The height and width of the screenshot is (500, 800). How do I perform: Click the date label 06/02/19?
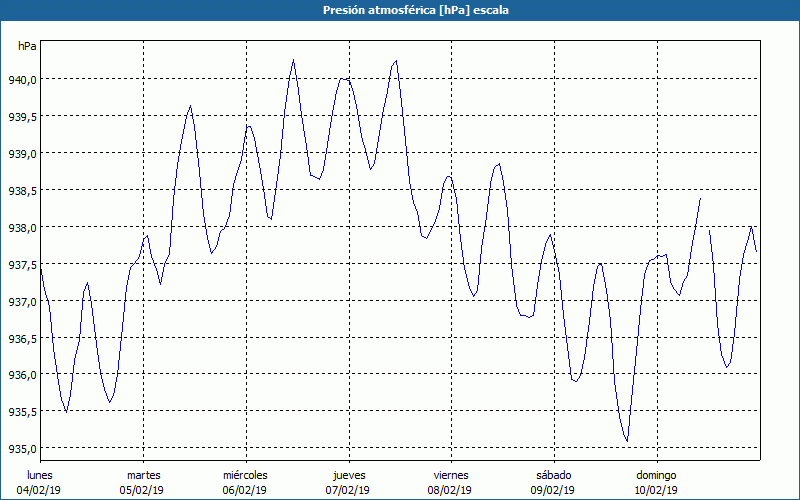tap(244, 490)
